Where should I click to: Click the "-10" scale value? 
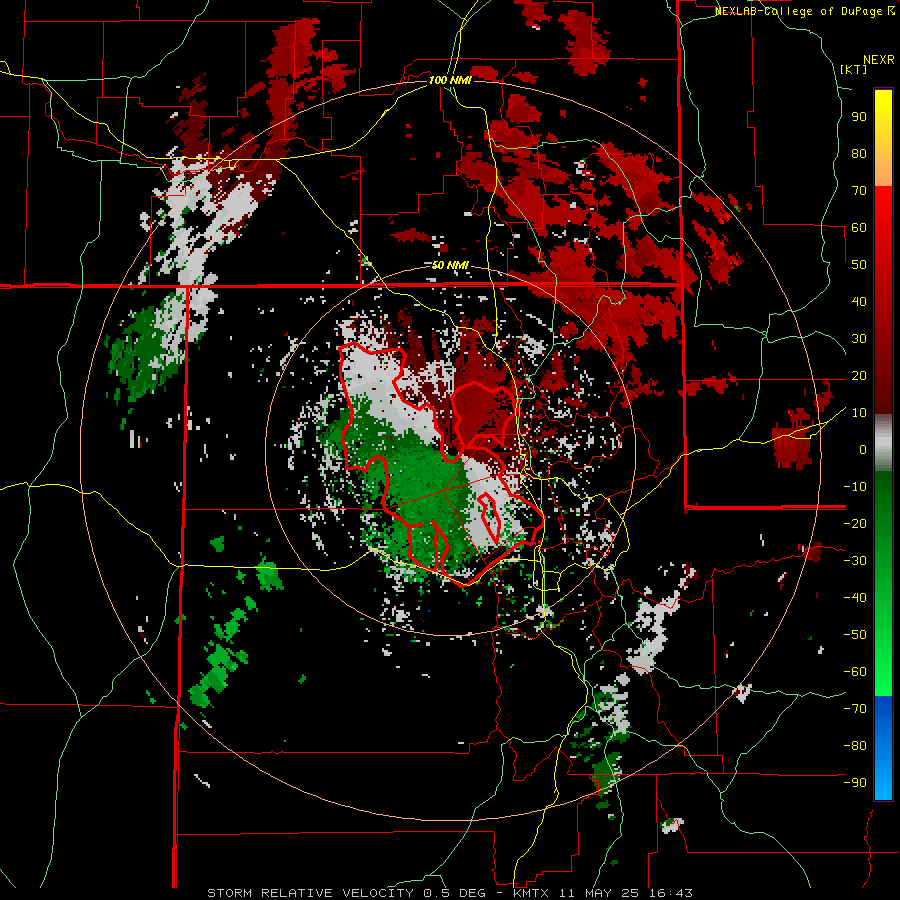click(855, 487)
